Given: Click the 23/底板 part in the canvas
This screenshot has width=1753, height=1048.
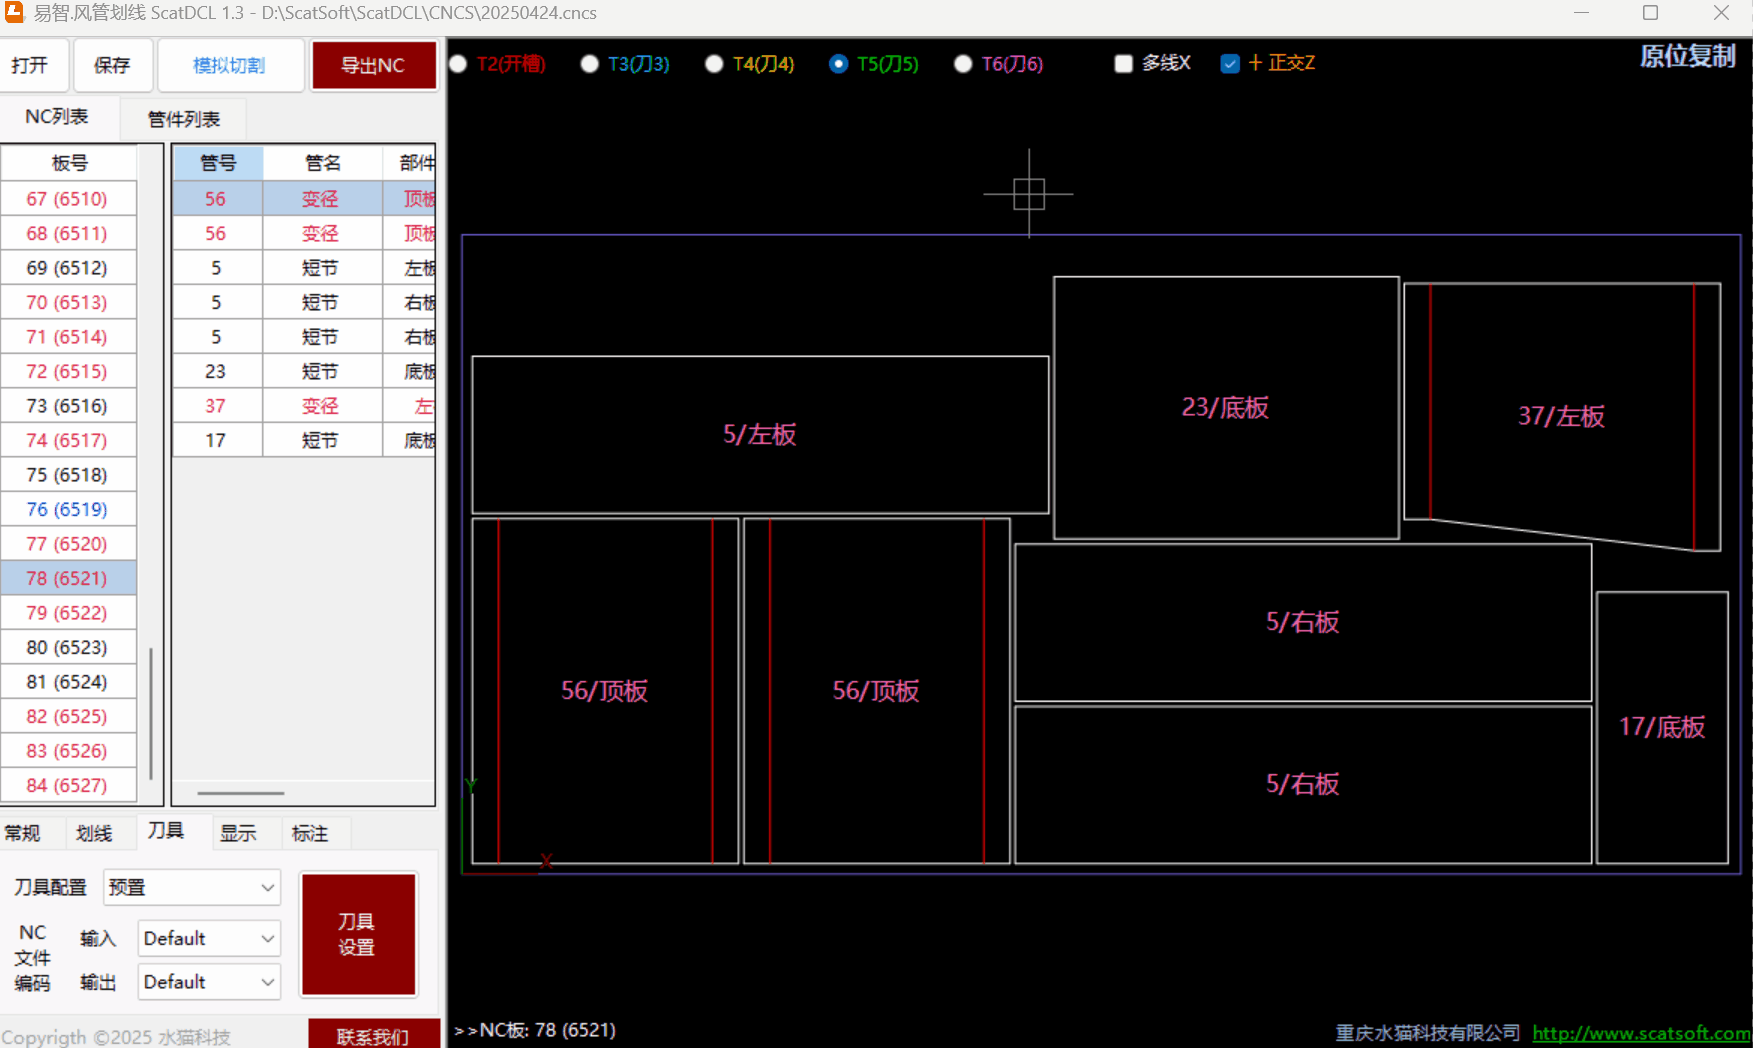Looking at the screenshot, I should 1225,408.
